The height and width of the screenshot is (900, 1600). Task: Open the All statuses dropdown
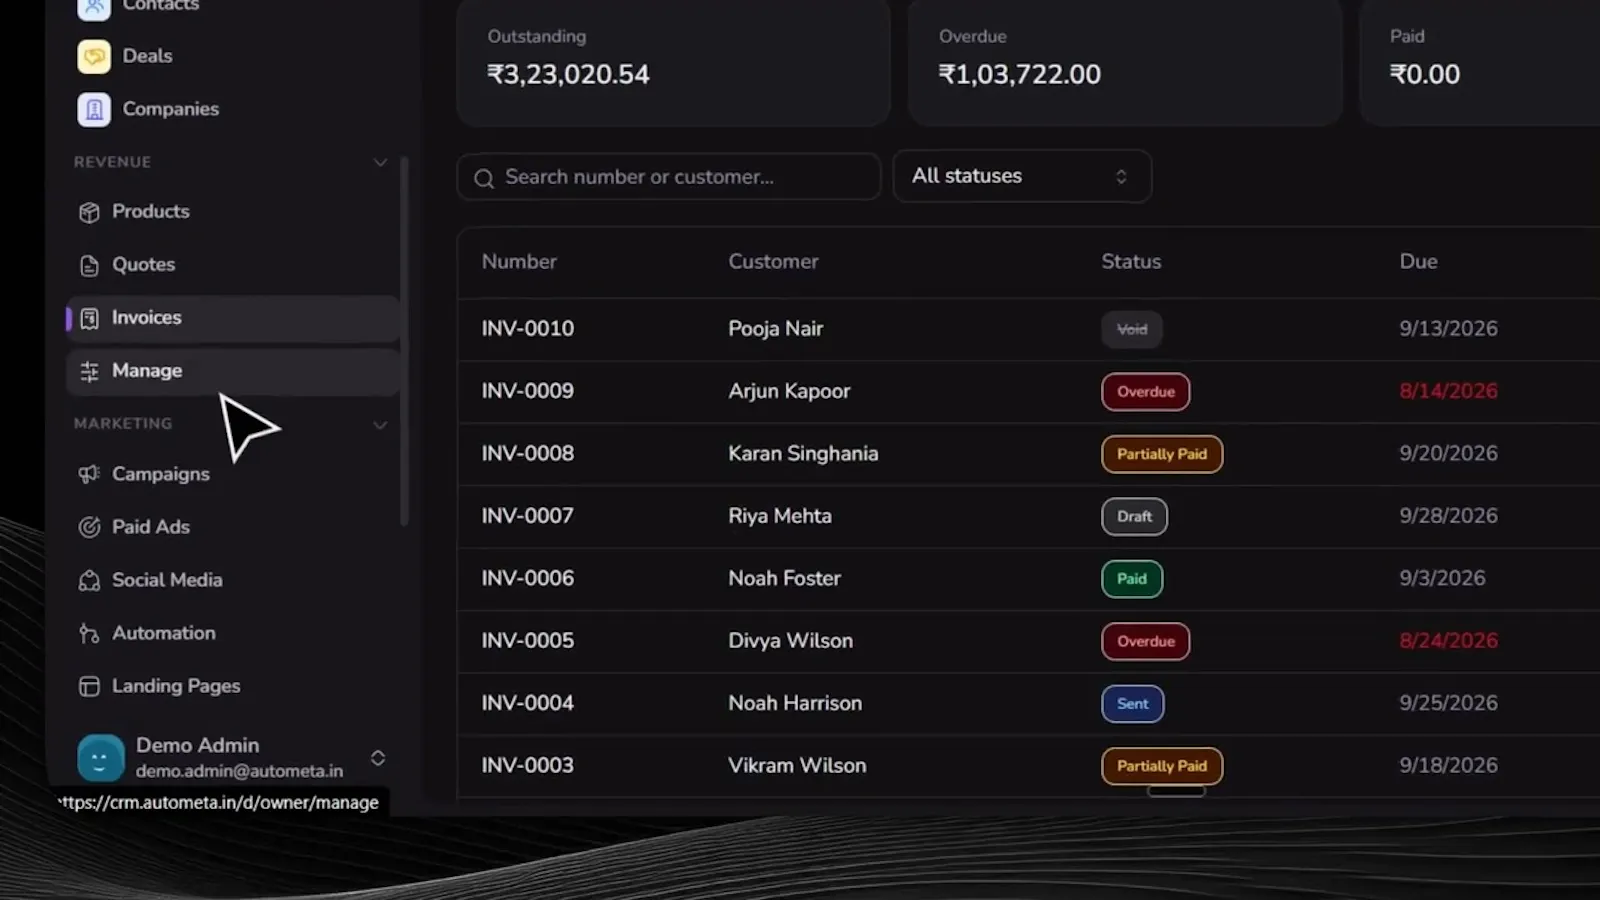[1022, 176]
